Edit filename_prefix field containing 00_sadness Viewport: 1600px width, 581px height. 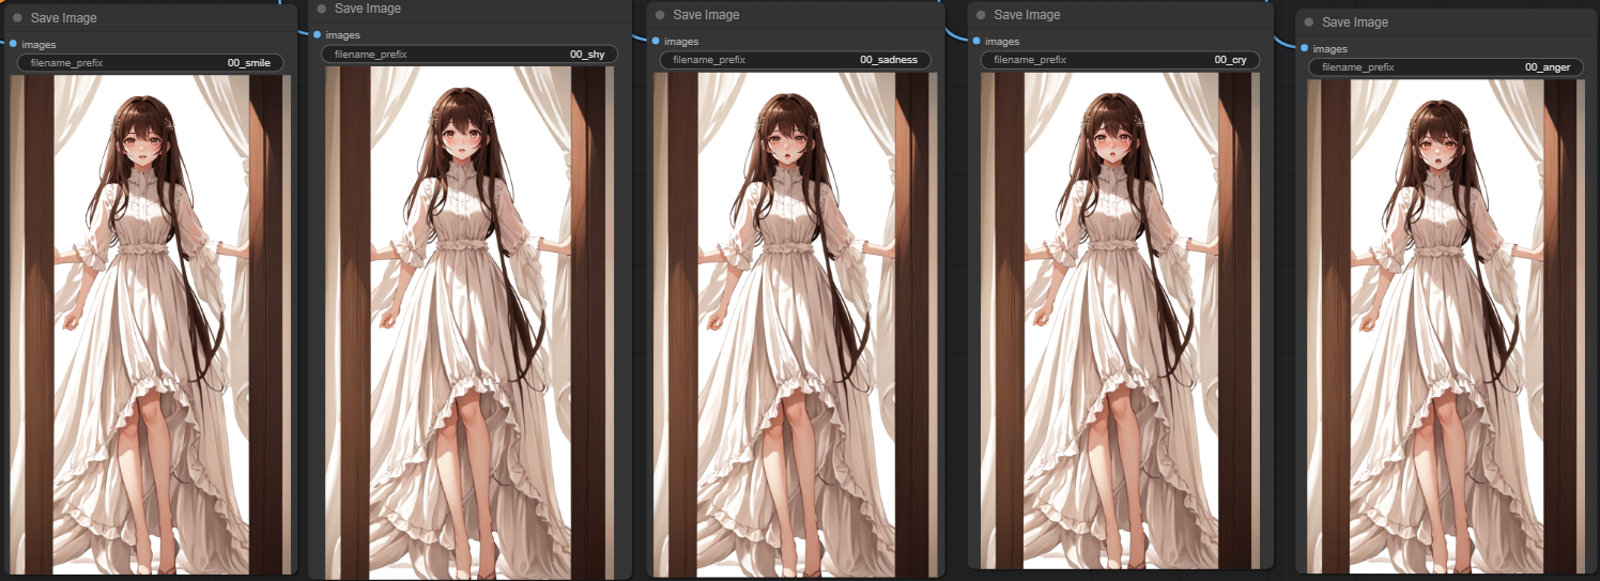[795, 60]
